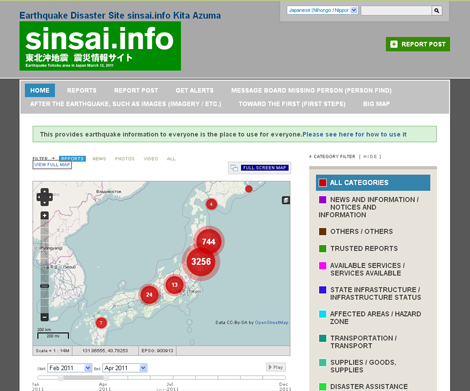Click the 744 reports cluster marker
Screen dimensions: 470x391
point(209,242)
